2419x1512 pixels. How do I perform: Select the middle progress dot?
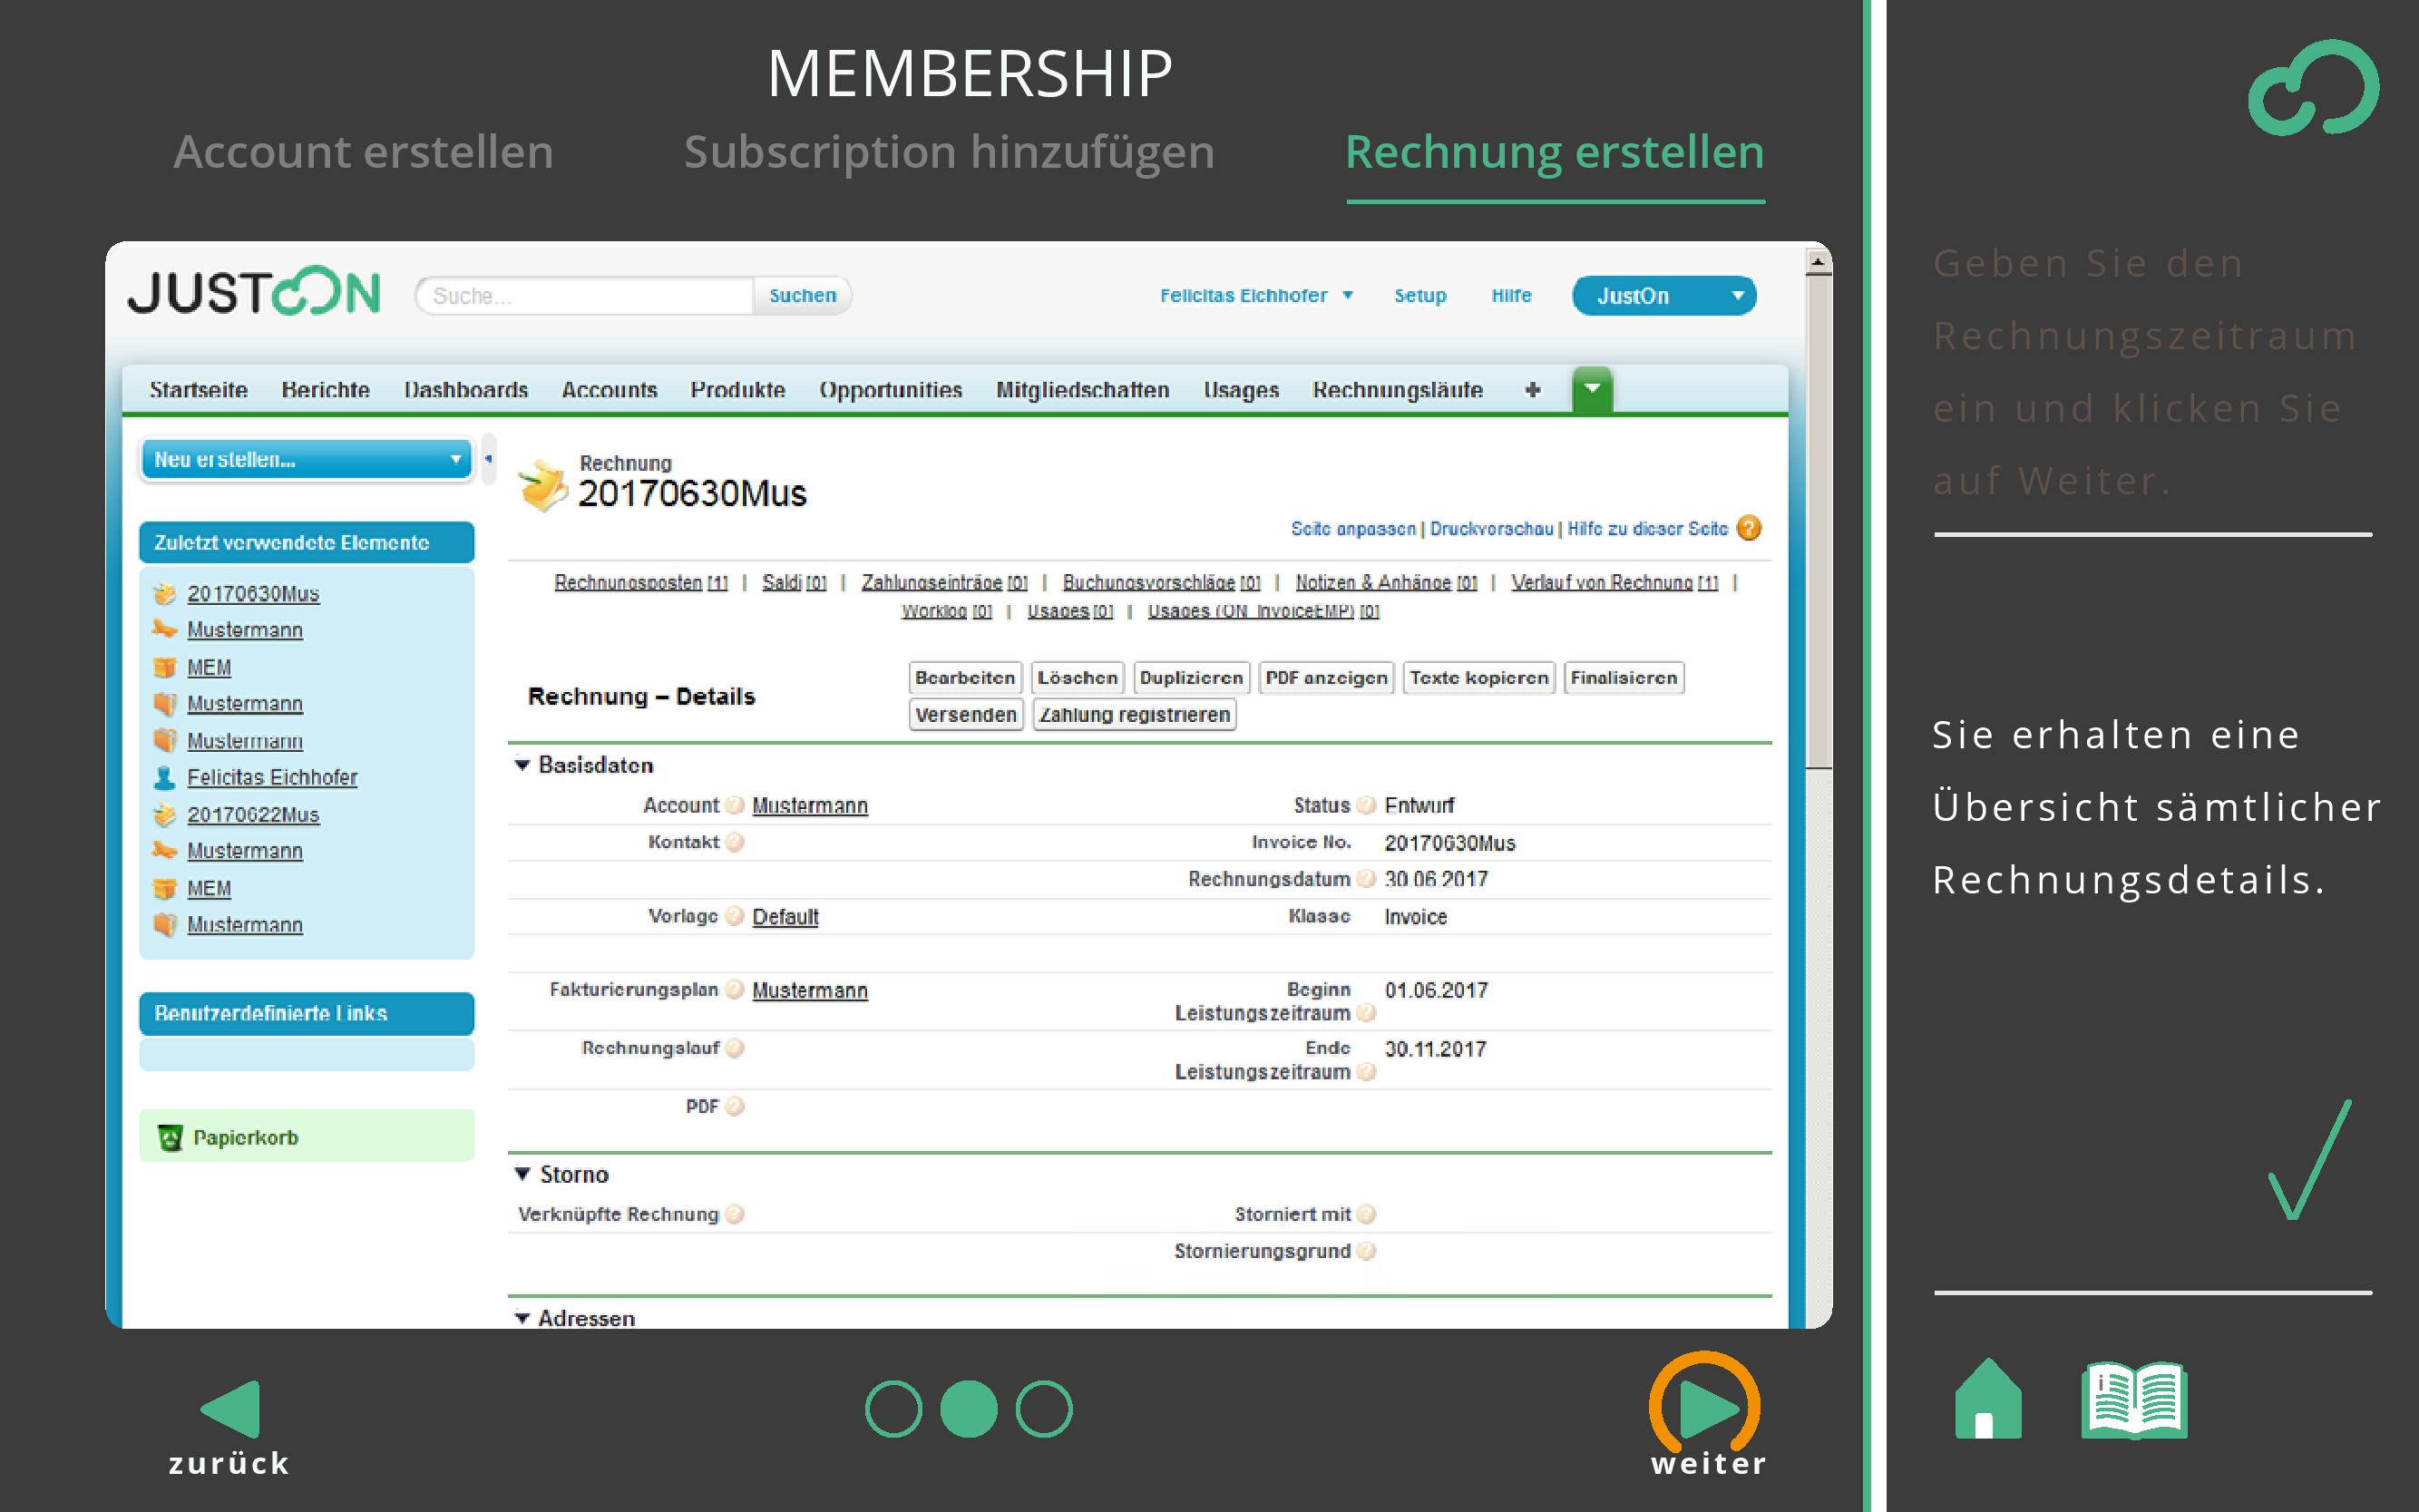coord(968,1409)
